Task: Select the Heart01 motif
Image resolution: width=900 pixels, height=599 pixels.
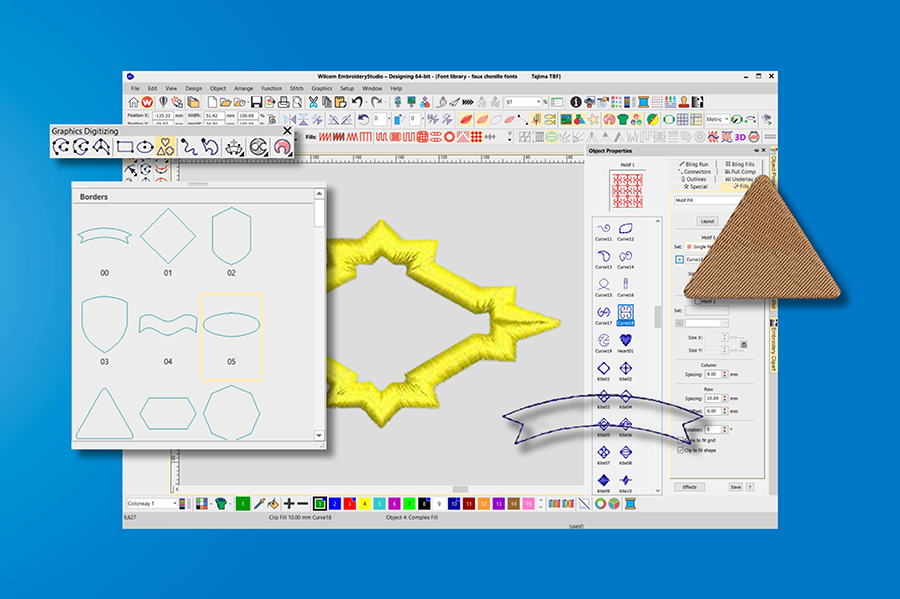Action: (x=626, y=340)
